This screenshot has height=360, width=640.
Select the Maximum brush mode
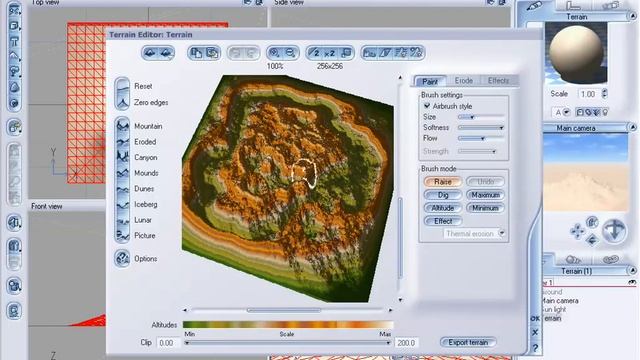(485, 195)
